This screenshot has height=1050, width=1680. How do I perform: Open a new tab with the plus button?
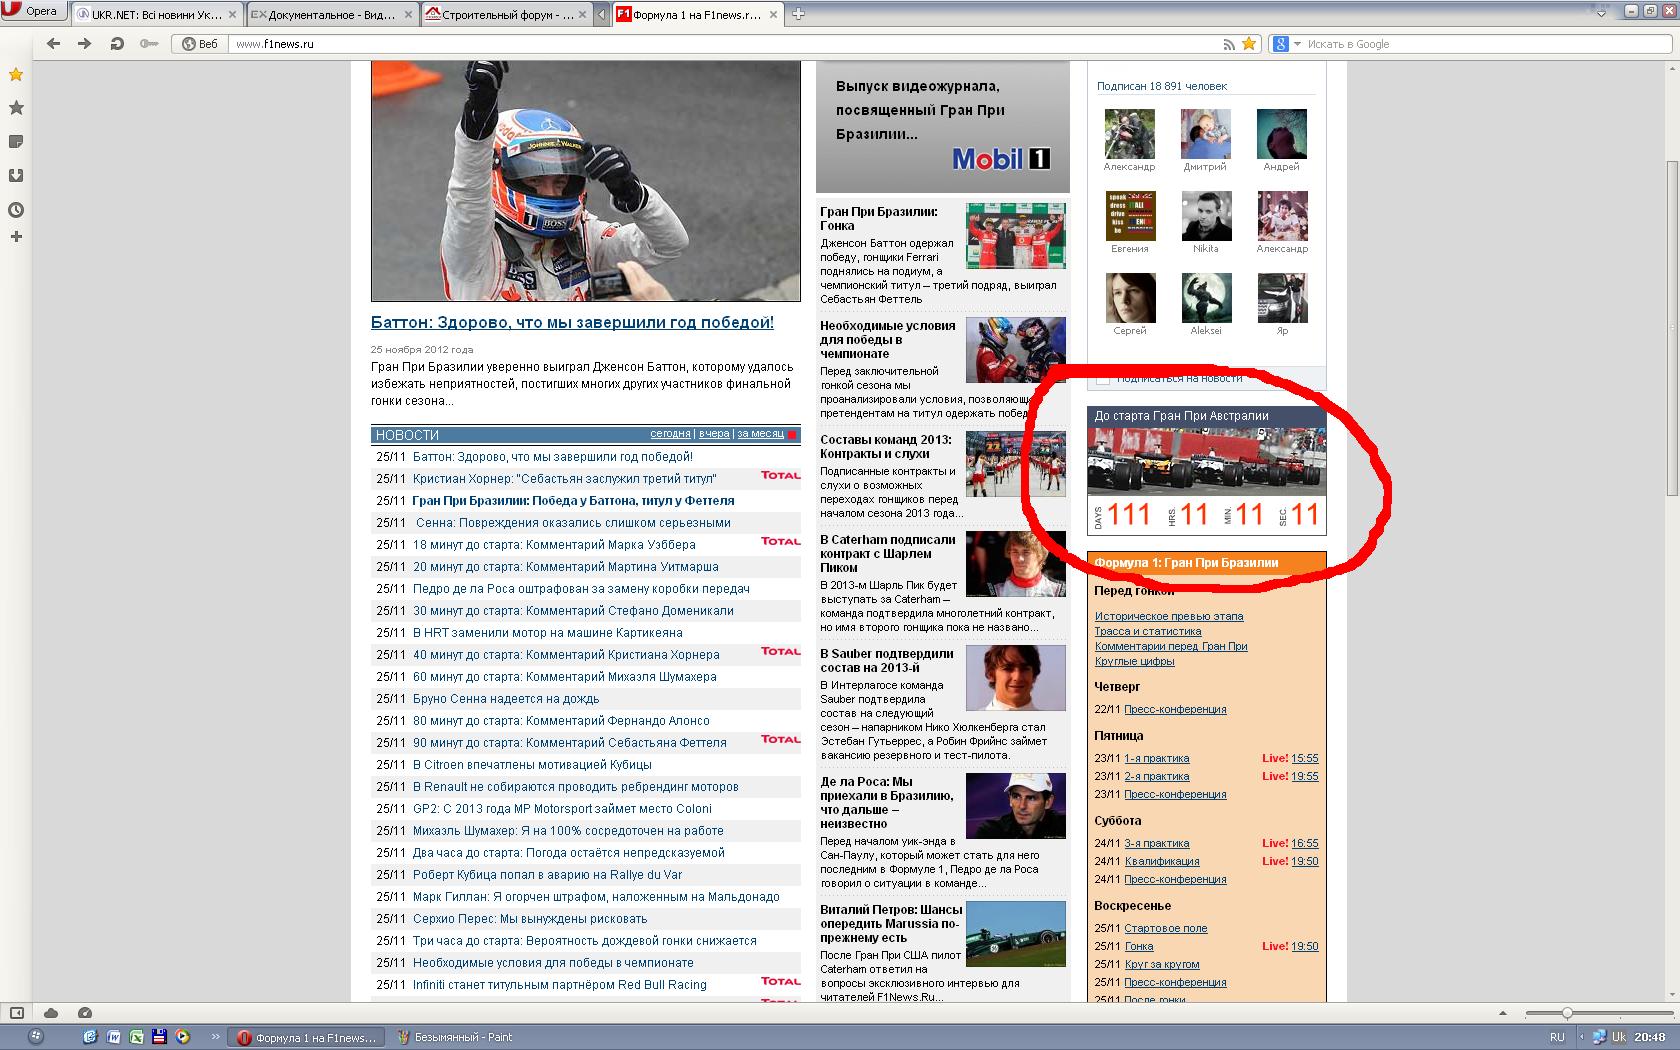pyautogui.click(x=798, y=14)
